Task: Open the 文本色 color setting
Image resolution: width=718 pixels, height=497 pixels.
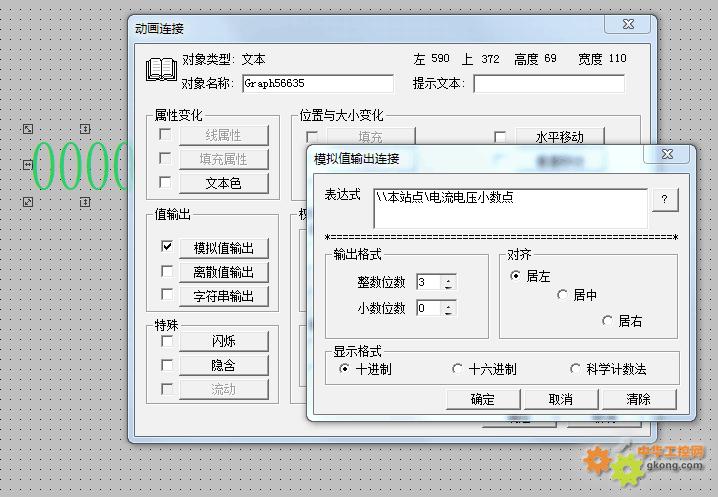Action: click(x=223, y=183)
